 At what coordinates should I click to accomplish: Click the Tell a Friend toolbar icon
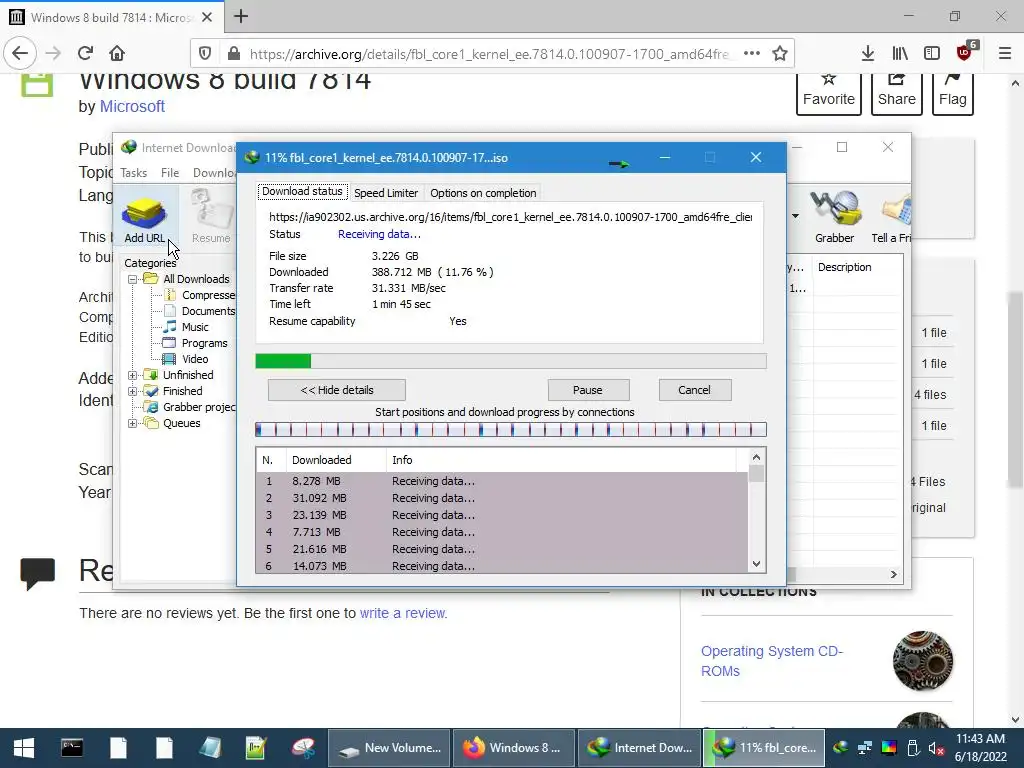[x=892, y=218]
